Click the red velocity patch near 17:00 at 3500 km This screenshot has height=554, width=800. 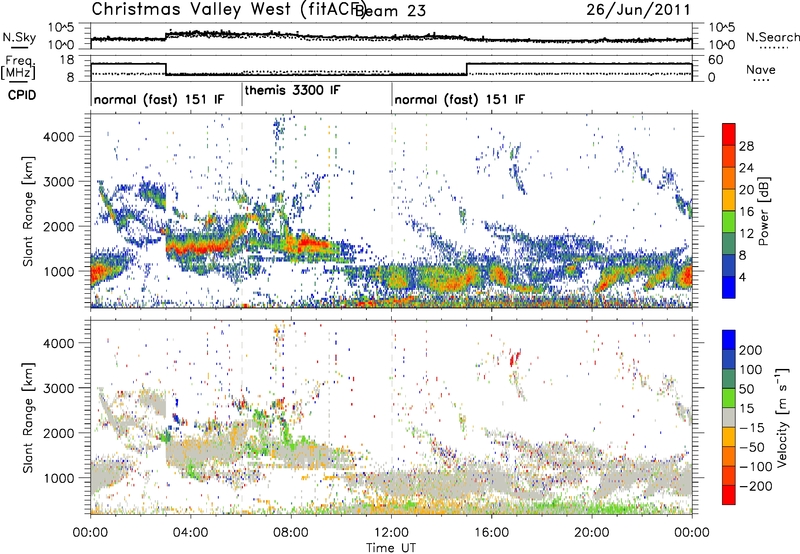515,357
